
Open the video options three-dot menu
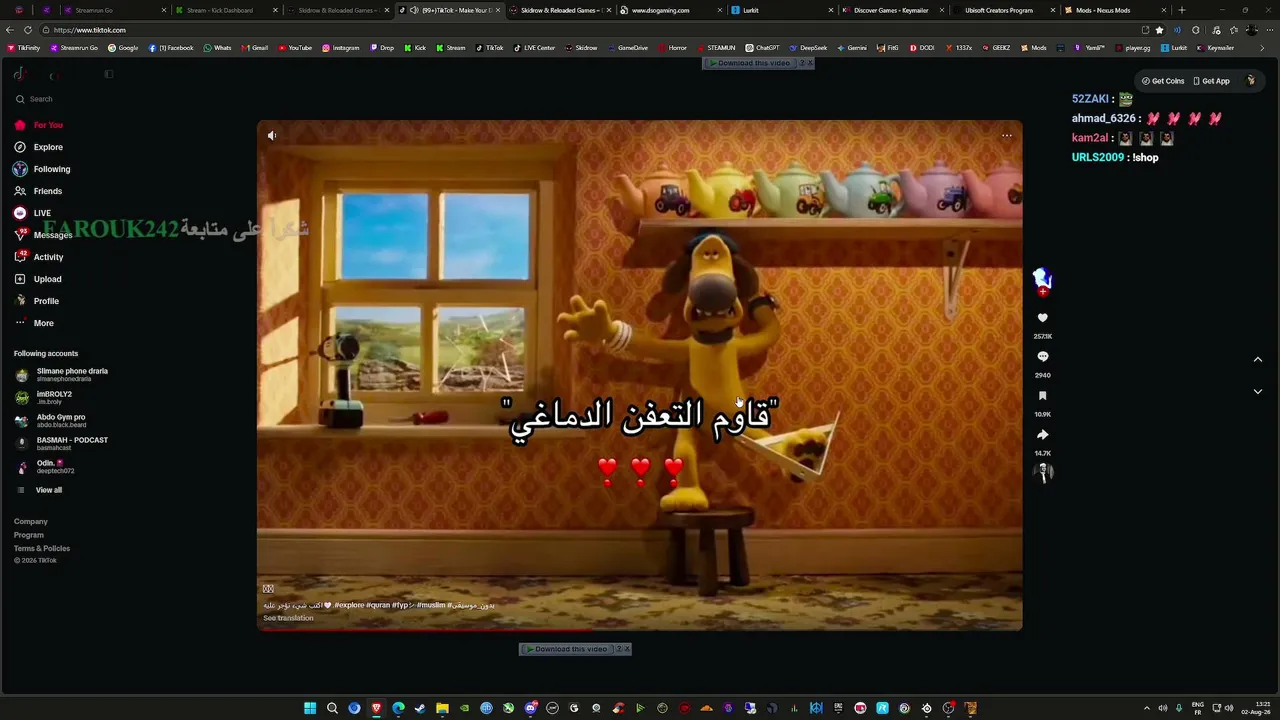(x=1007, y=135)
